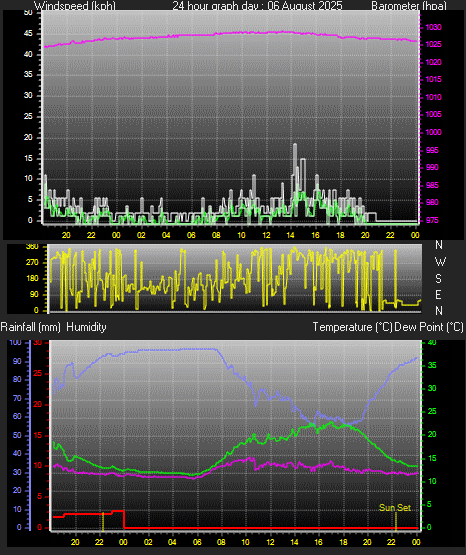Image resolution: width=466 pixels, height=555 pixels.
Task: Click the yellow sunset marker line
Action: [x=396, y=521]
